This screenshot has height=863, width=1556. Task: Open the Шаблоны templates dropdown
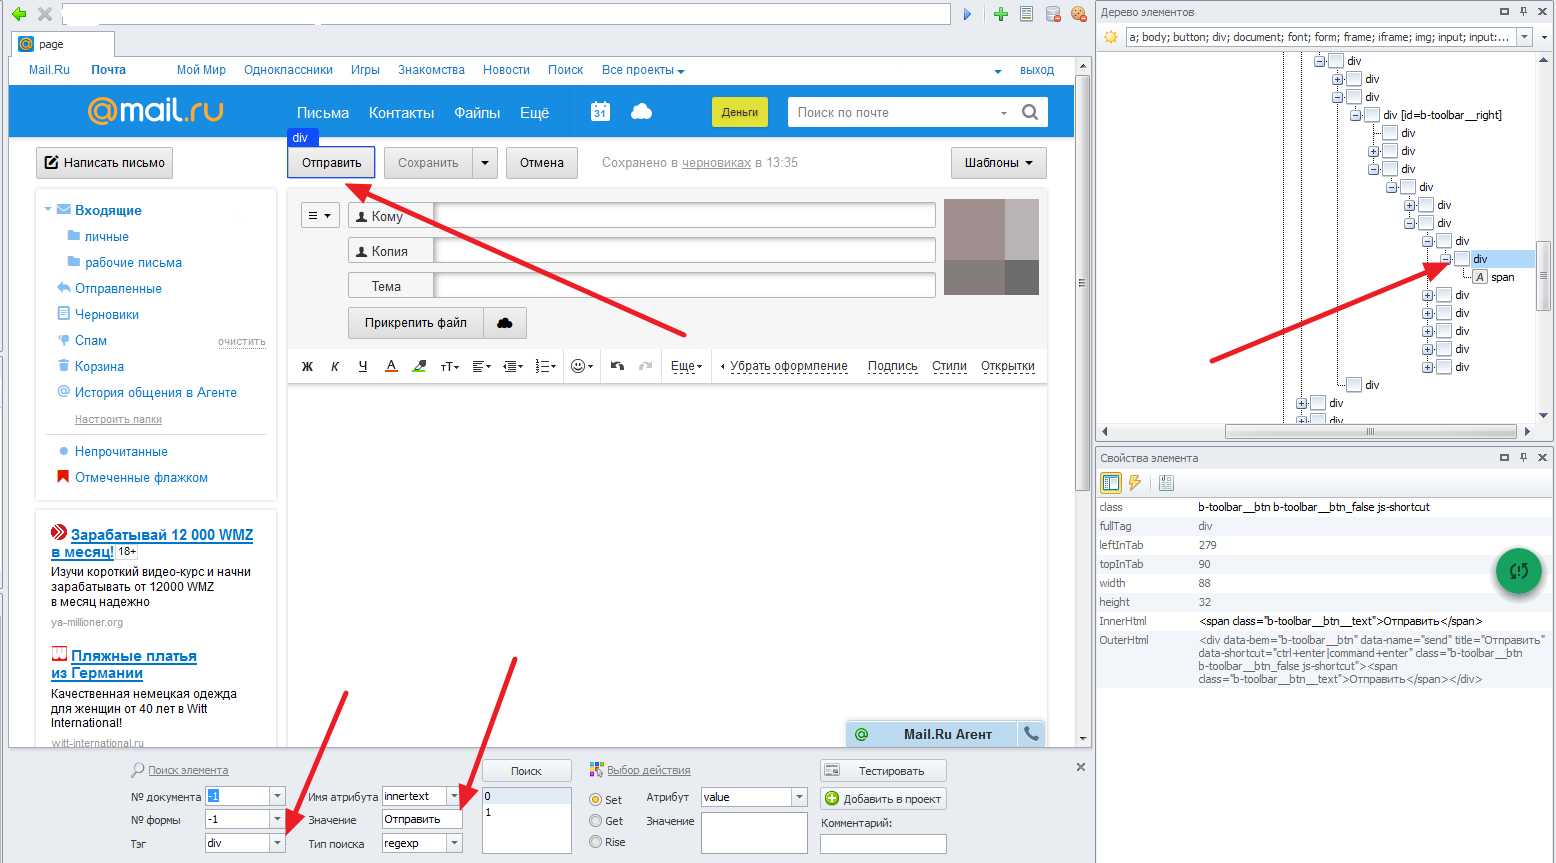tap(999, 163)
